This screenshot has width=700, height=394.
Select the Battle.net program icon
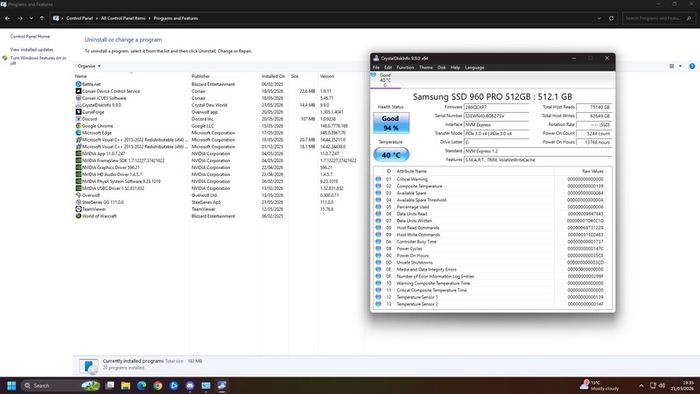point(78,84)
